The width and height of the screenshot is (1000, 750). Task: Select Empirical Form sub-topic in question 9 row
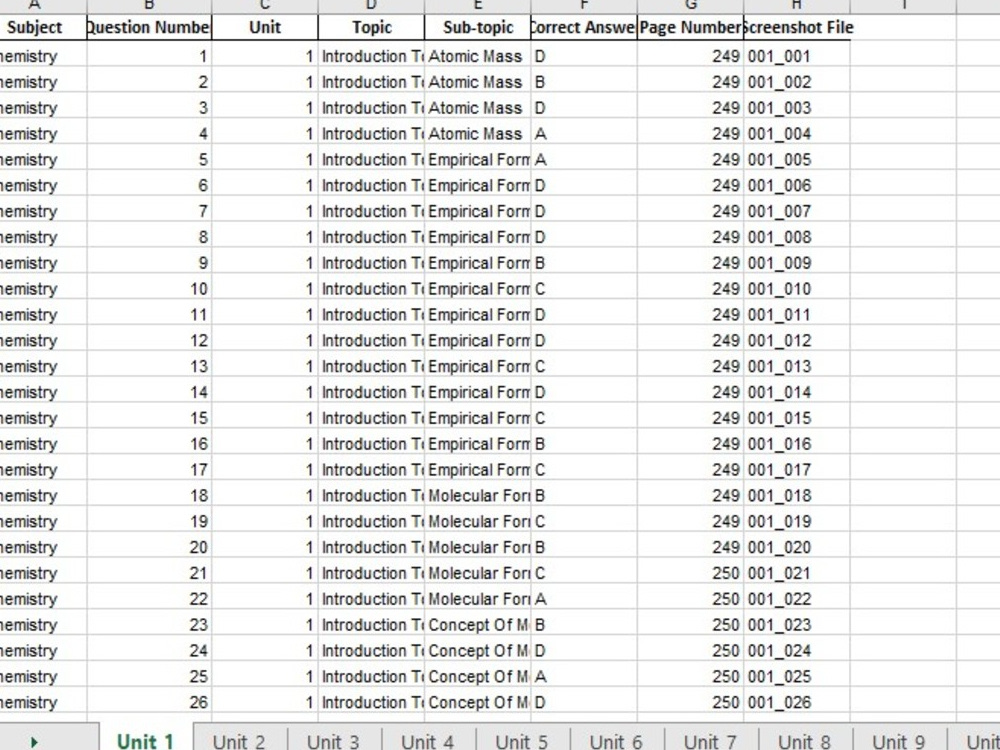click(478, 263)
